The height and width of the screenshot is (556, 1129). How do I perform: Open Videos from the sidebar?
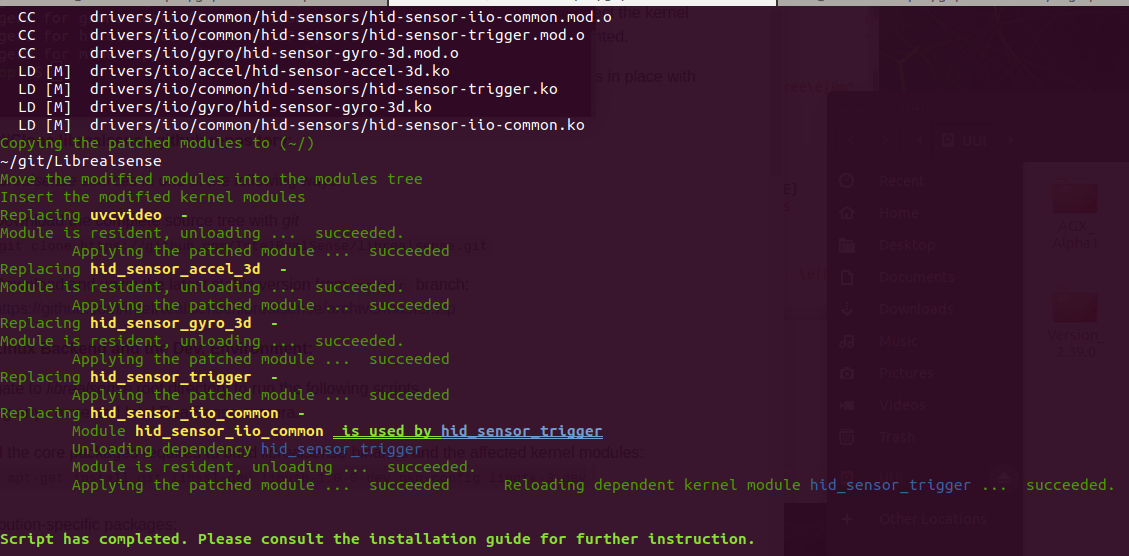pyautogui.click(x=901, y=405)
